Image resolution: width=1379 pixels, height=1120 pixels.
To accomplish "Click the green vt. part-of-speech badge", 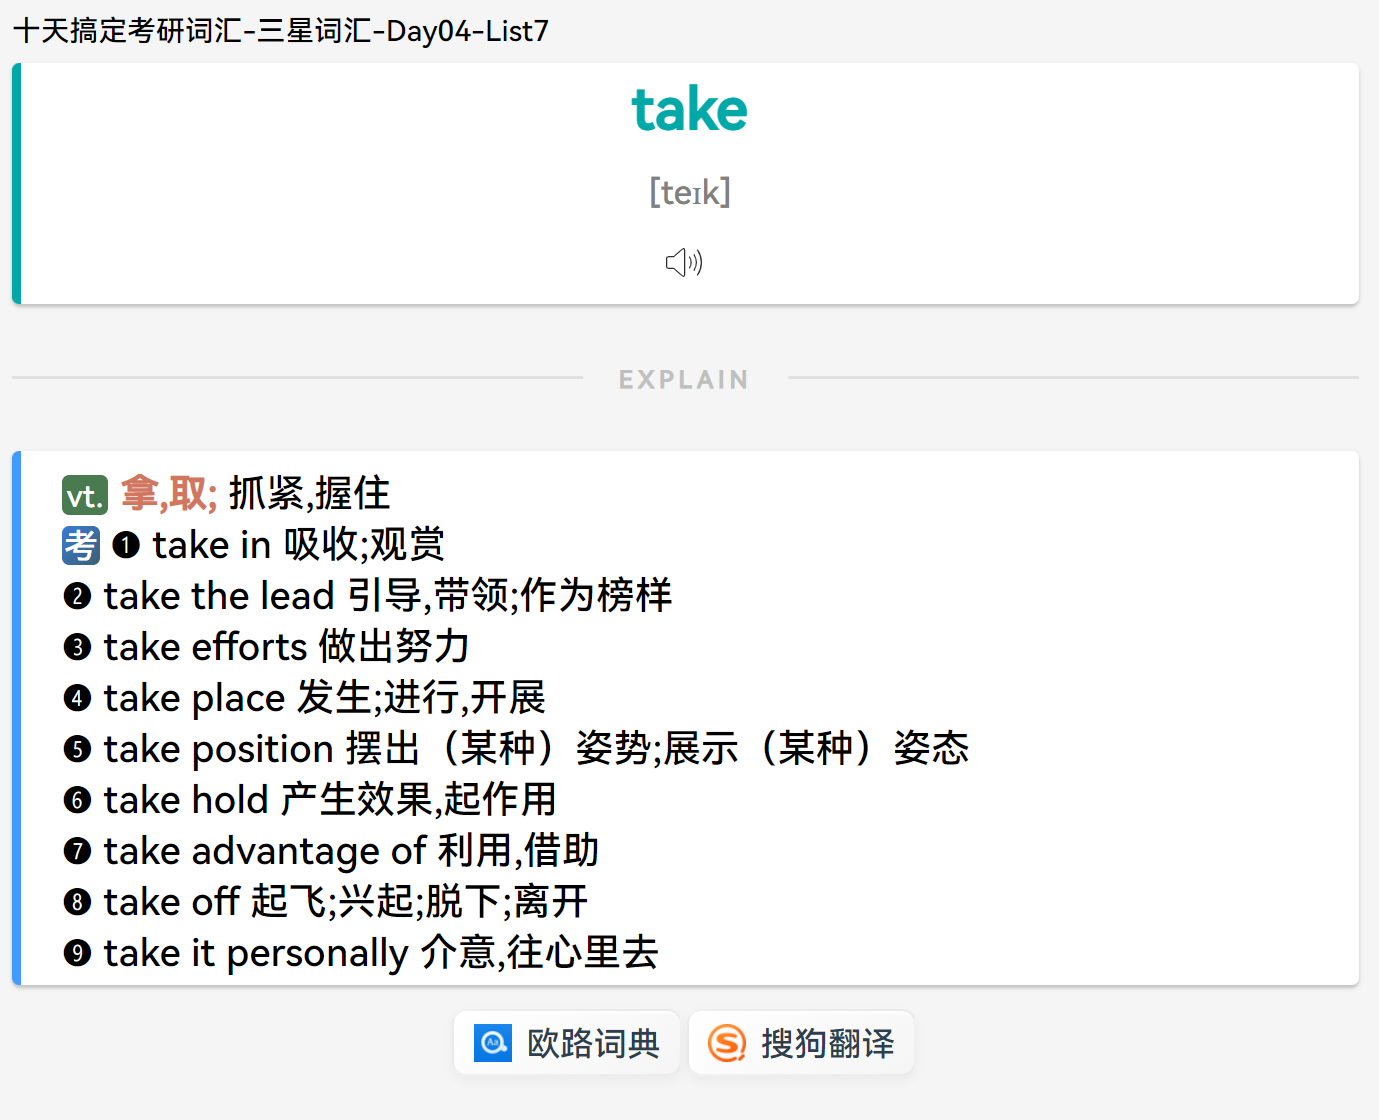I will click(x=84, y=495).
